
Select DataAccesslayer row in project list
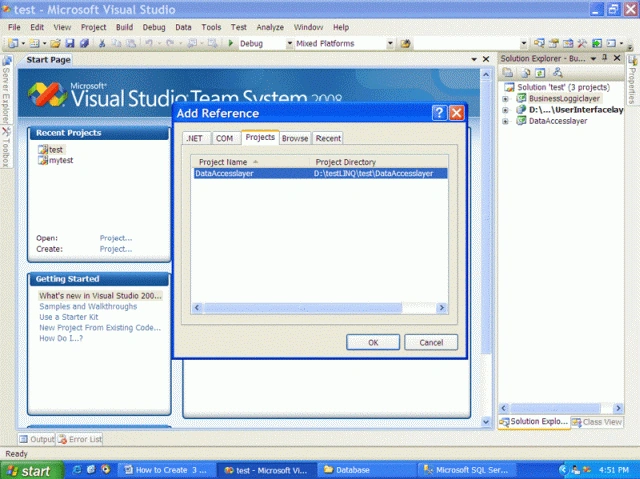click(x=320, y=173)
